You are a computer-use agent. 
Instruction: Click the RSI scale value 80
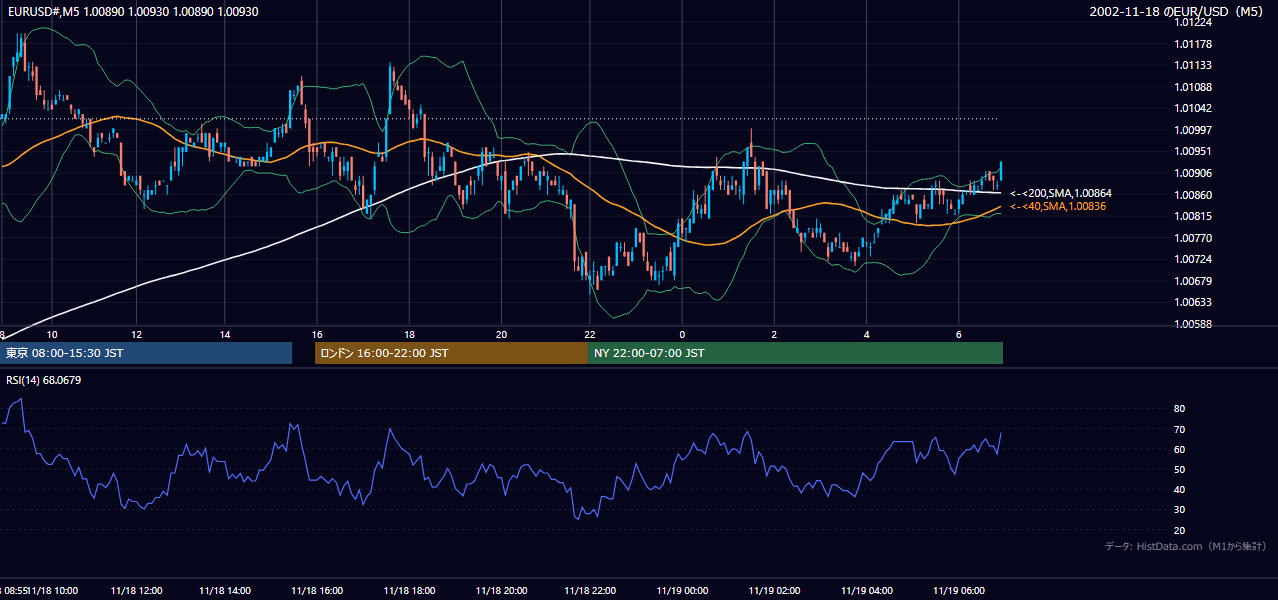click(x=1179, y=409)
